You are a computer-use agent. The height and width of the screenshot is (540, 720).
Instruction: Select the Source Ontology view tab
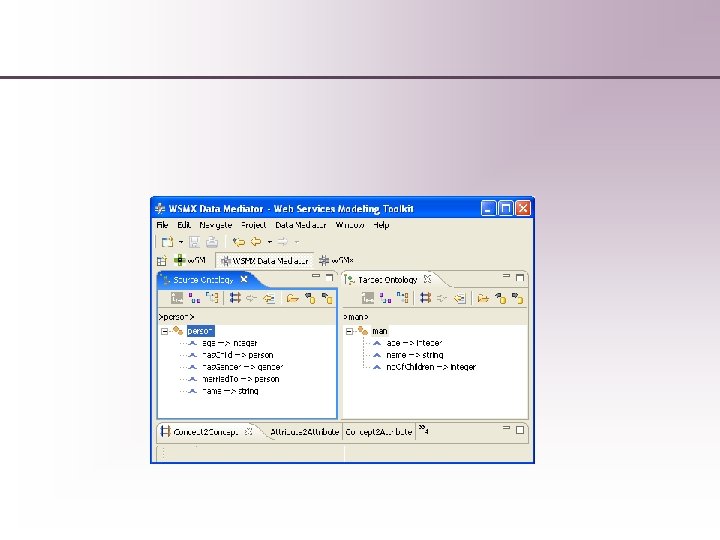tap(203, 280)
